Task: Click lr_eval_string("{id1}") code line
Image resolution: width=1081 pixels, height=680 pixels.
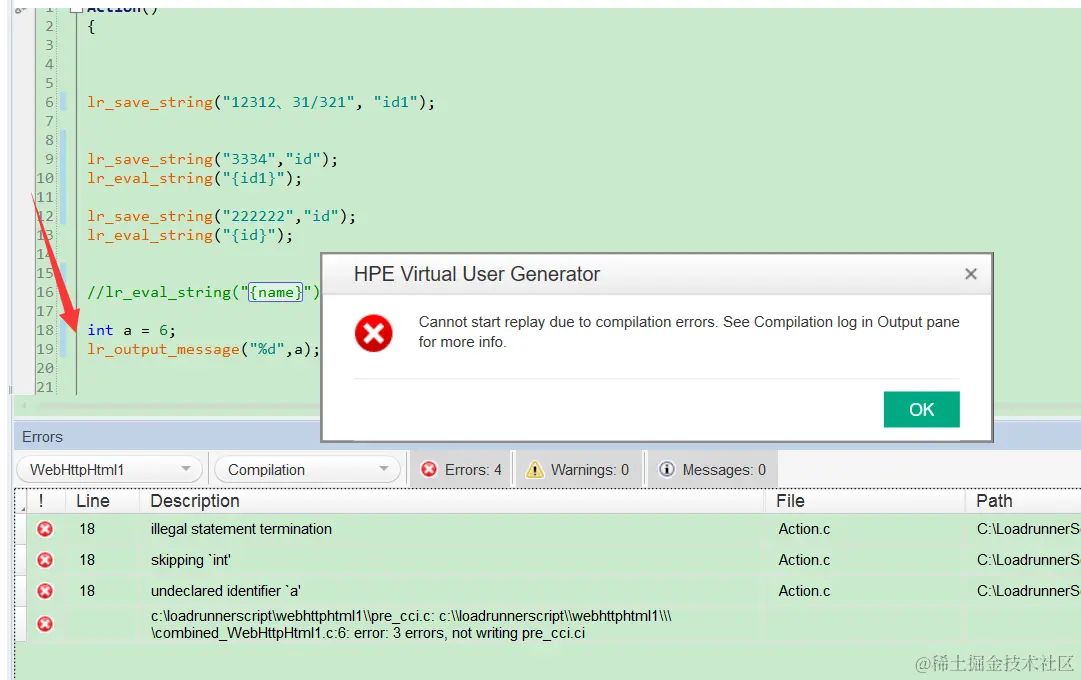Action: (x=194, y=179)
